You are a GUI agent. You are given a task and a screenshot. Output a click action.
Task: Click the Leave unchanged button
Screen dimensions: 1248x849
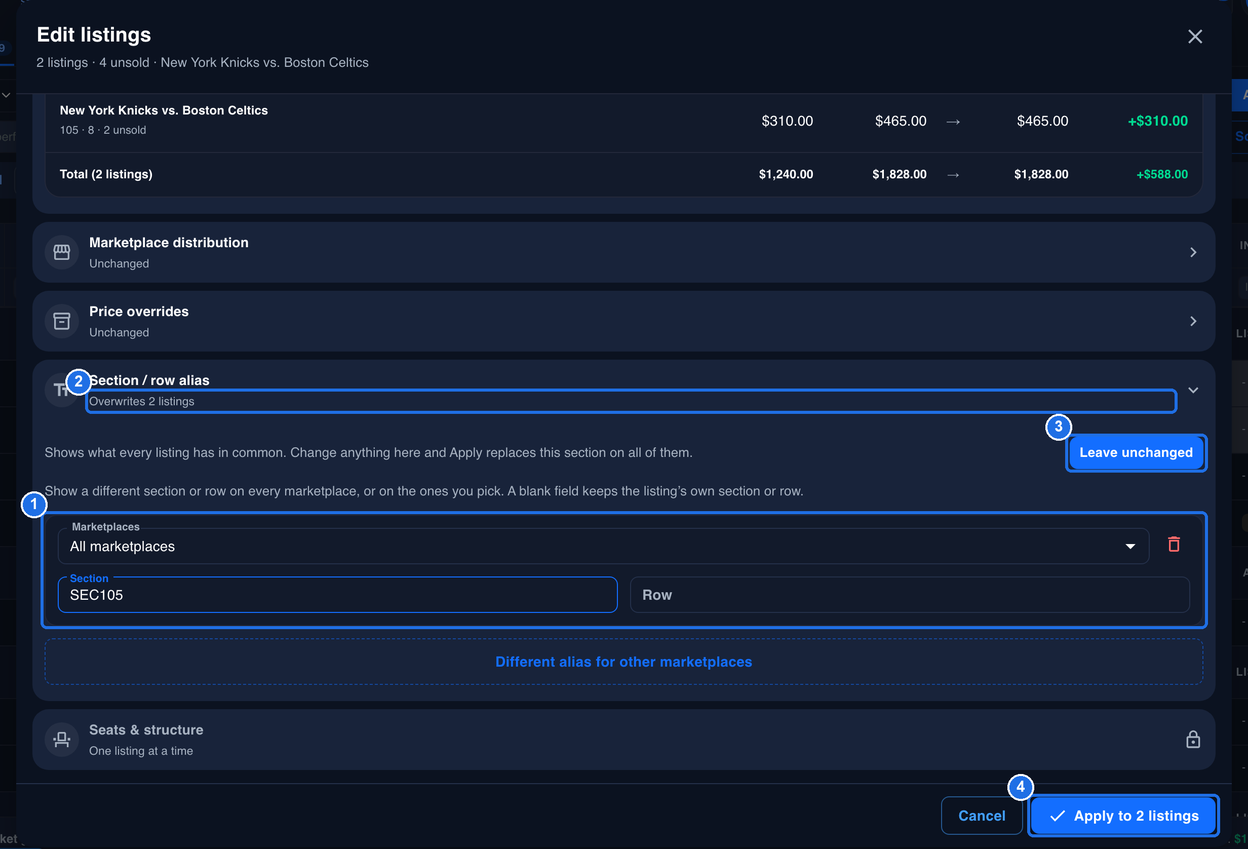click(1136, 452)
